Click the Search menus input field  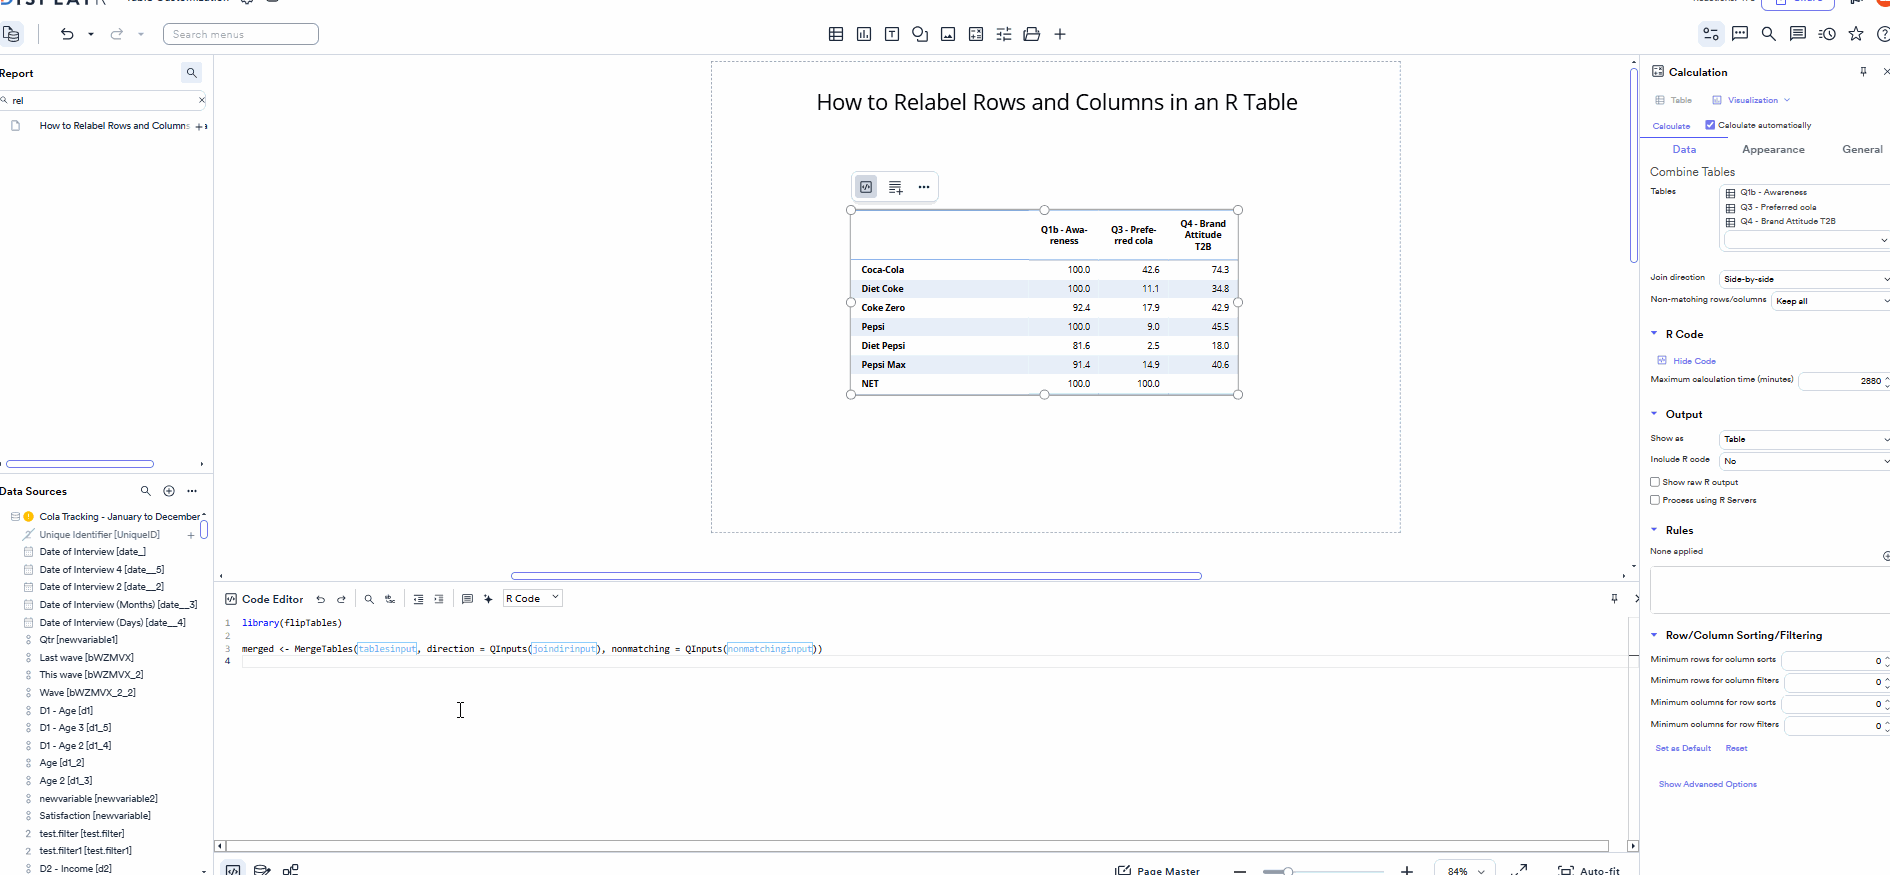click(241, 34)
